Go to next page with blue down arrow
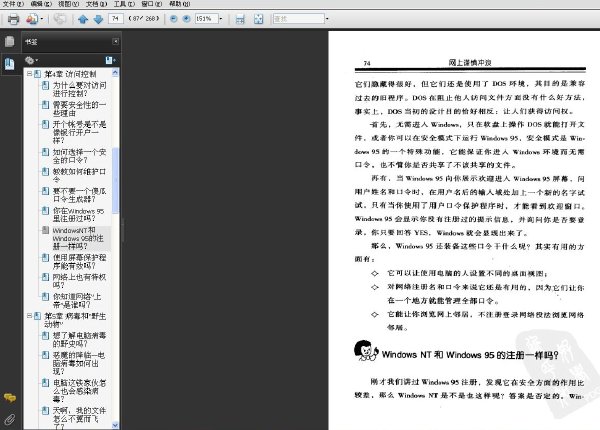This screenshot has width=600, height=430. coord(98,19)
